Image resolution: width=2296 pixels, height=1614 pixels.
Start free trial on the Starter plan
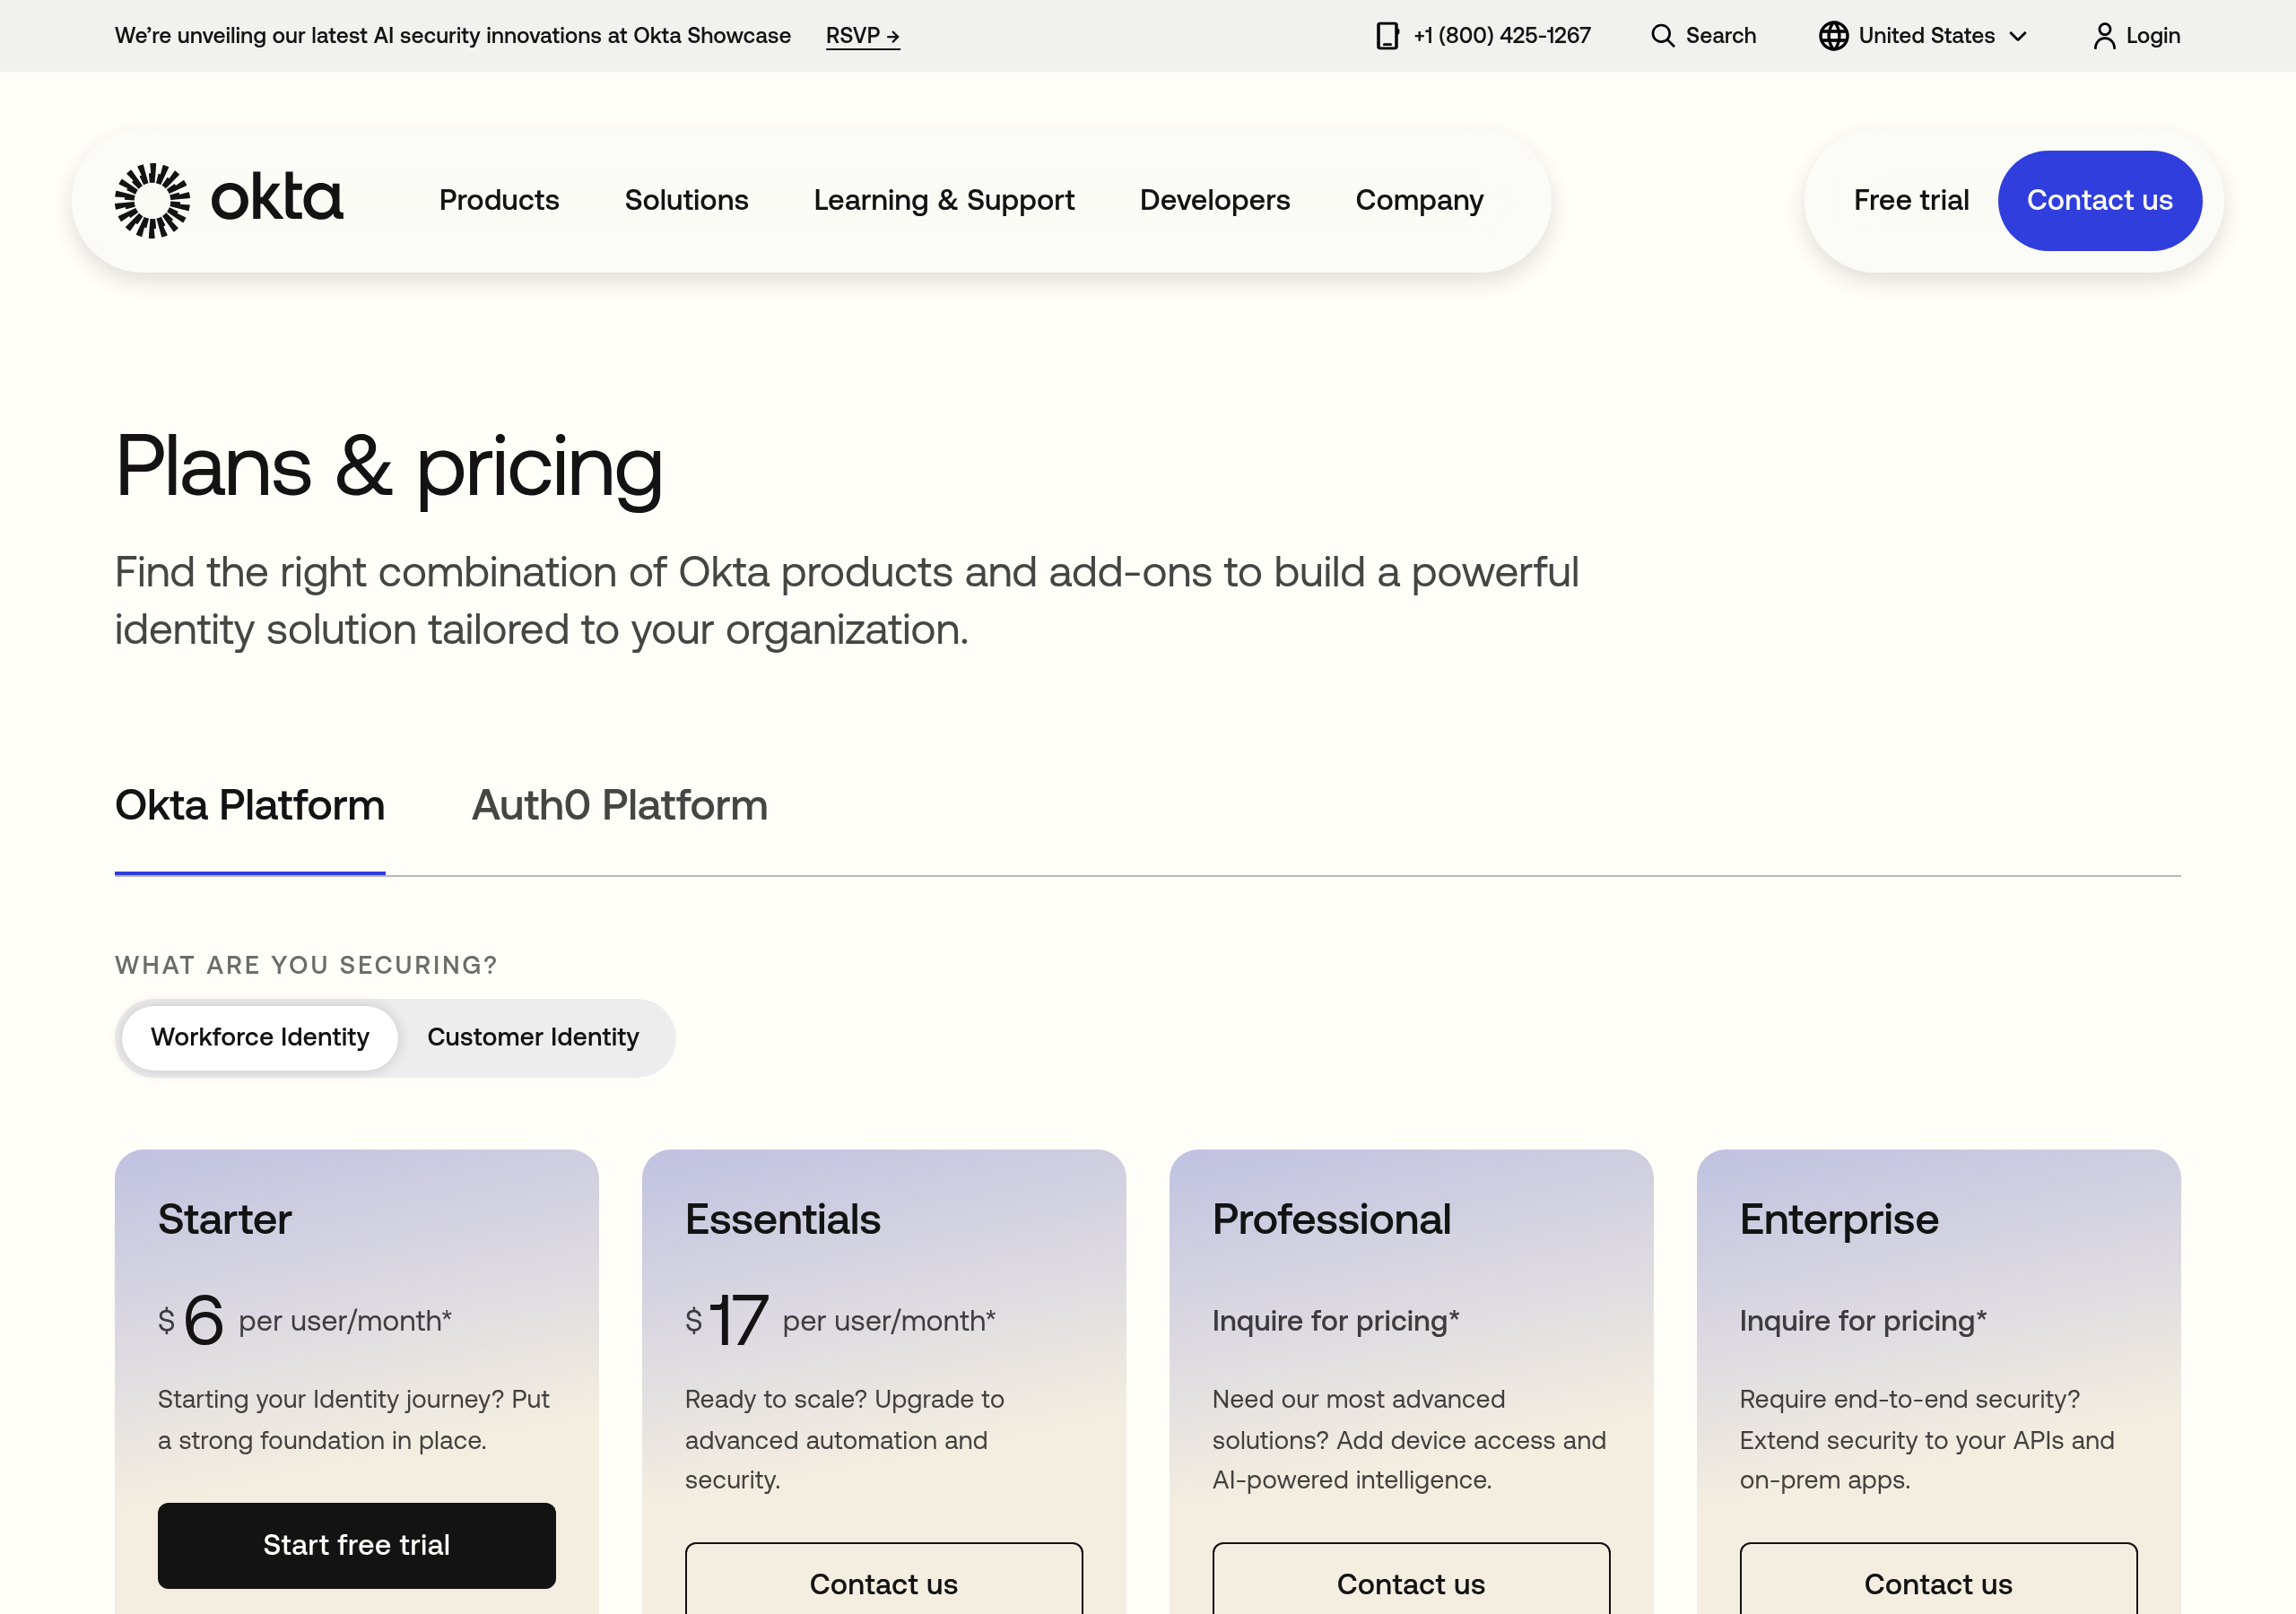[356, 1544]
